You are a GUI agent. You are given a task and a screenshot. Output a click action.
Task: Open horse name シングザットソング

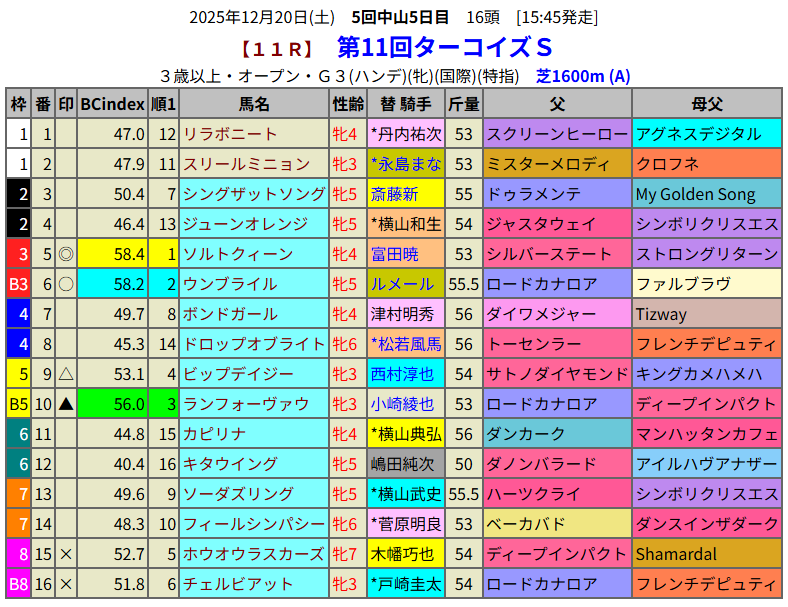254,194
